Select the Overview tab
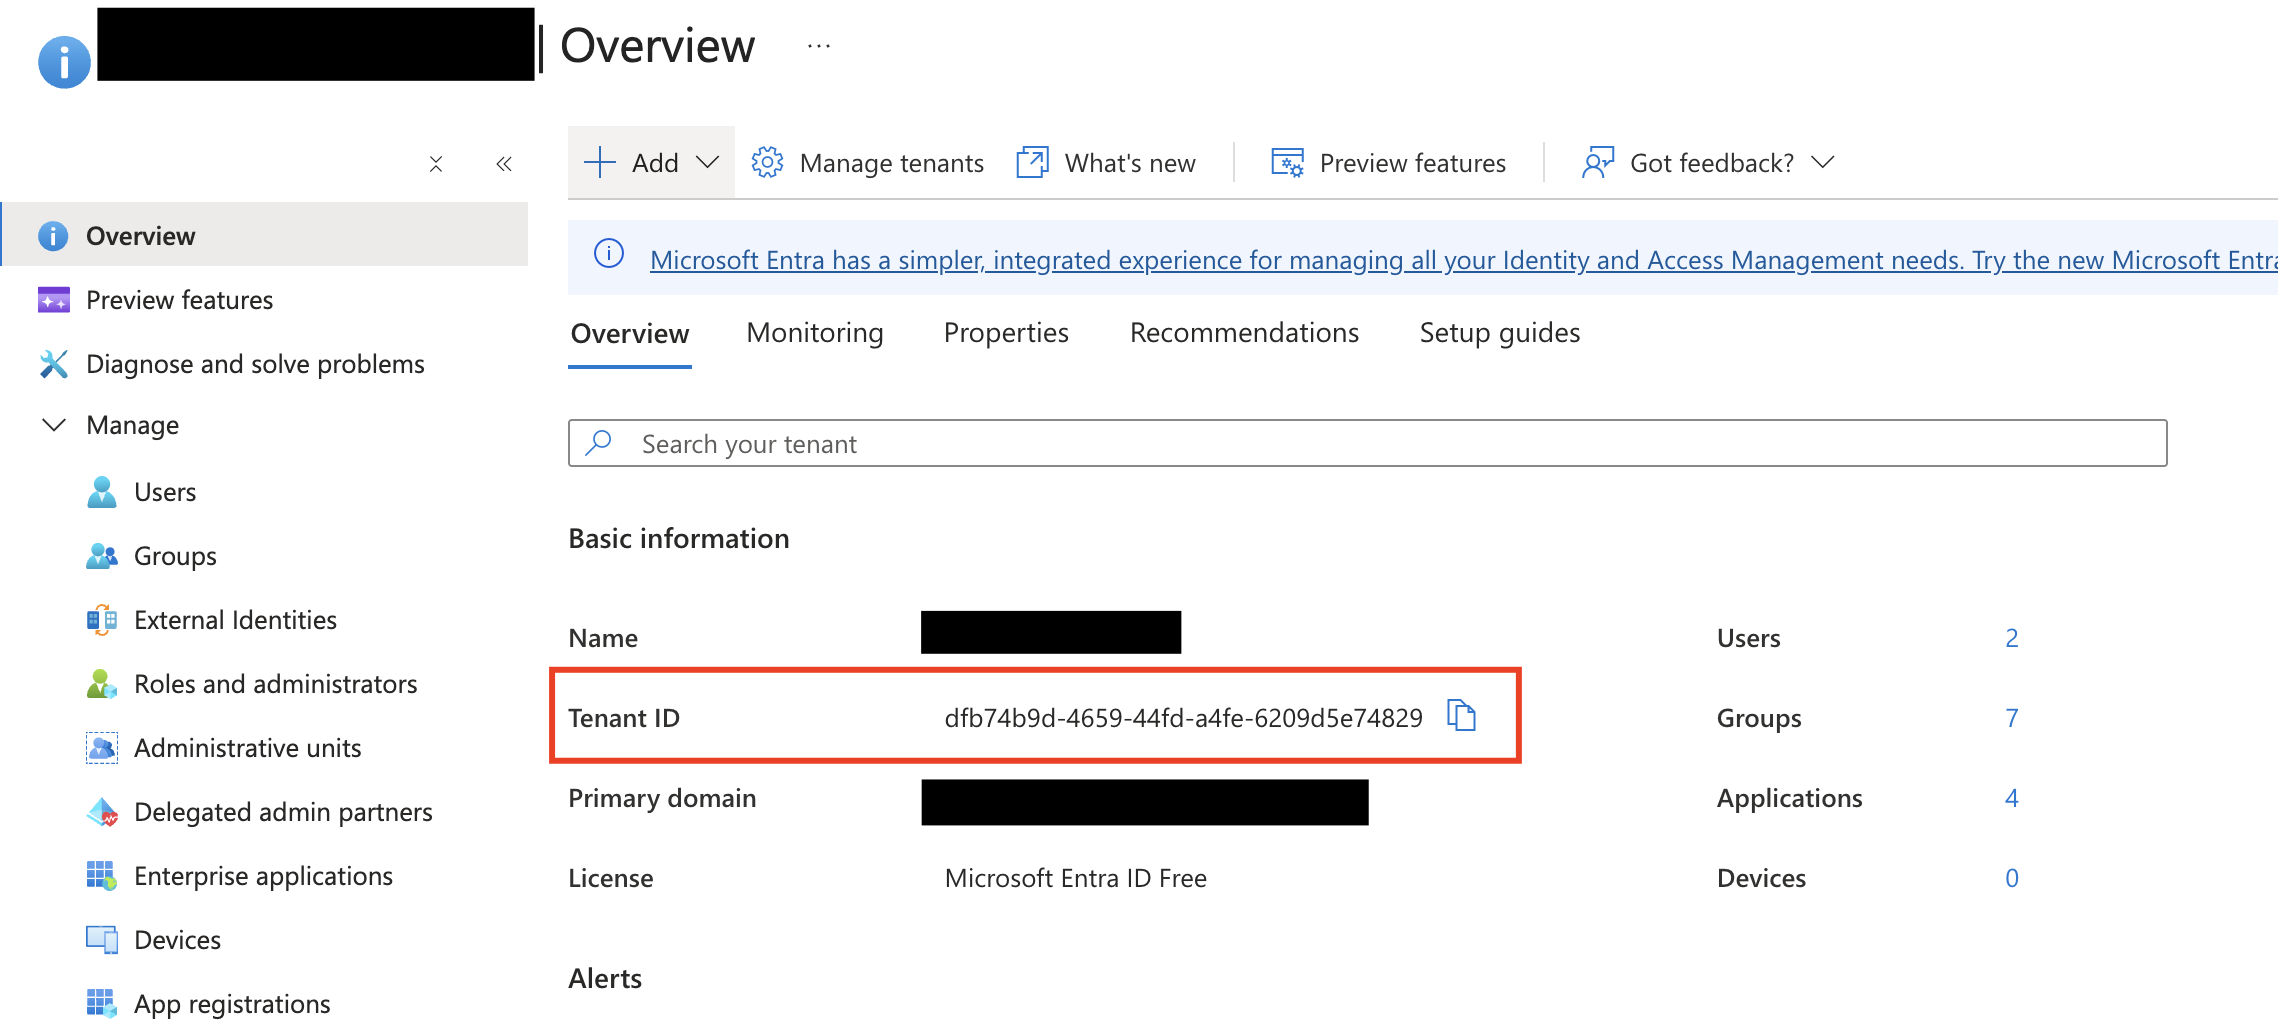Screen dimensions: 2278x1030 pos(630,334)
